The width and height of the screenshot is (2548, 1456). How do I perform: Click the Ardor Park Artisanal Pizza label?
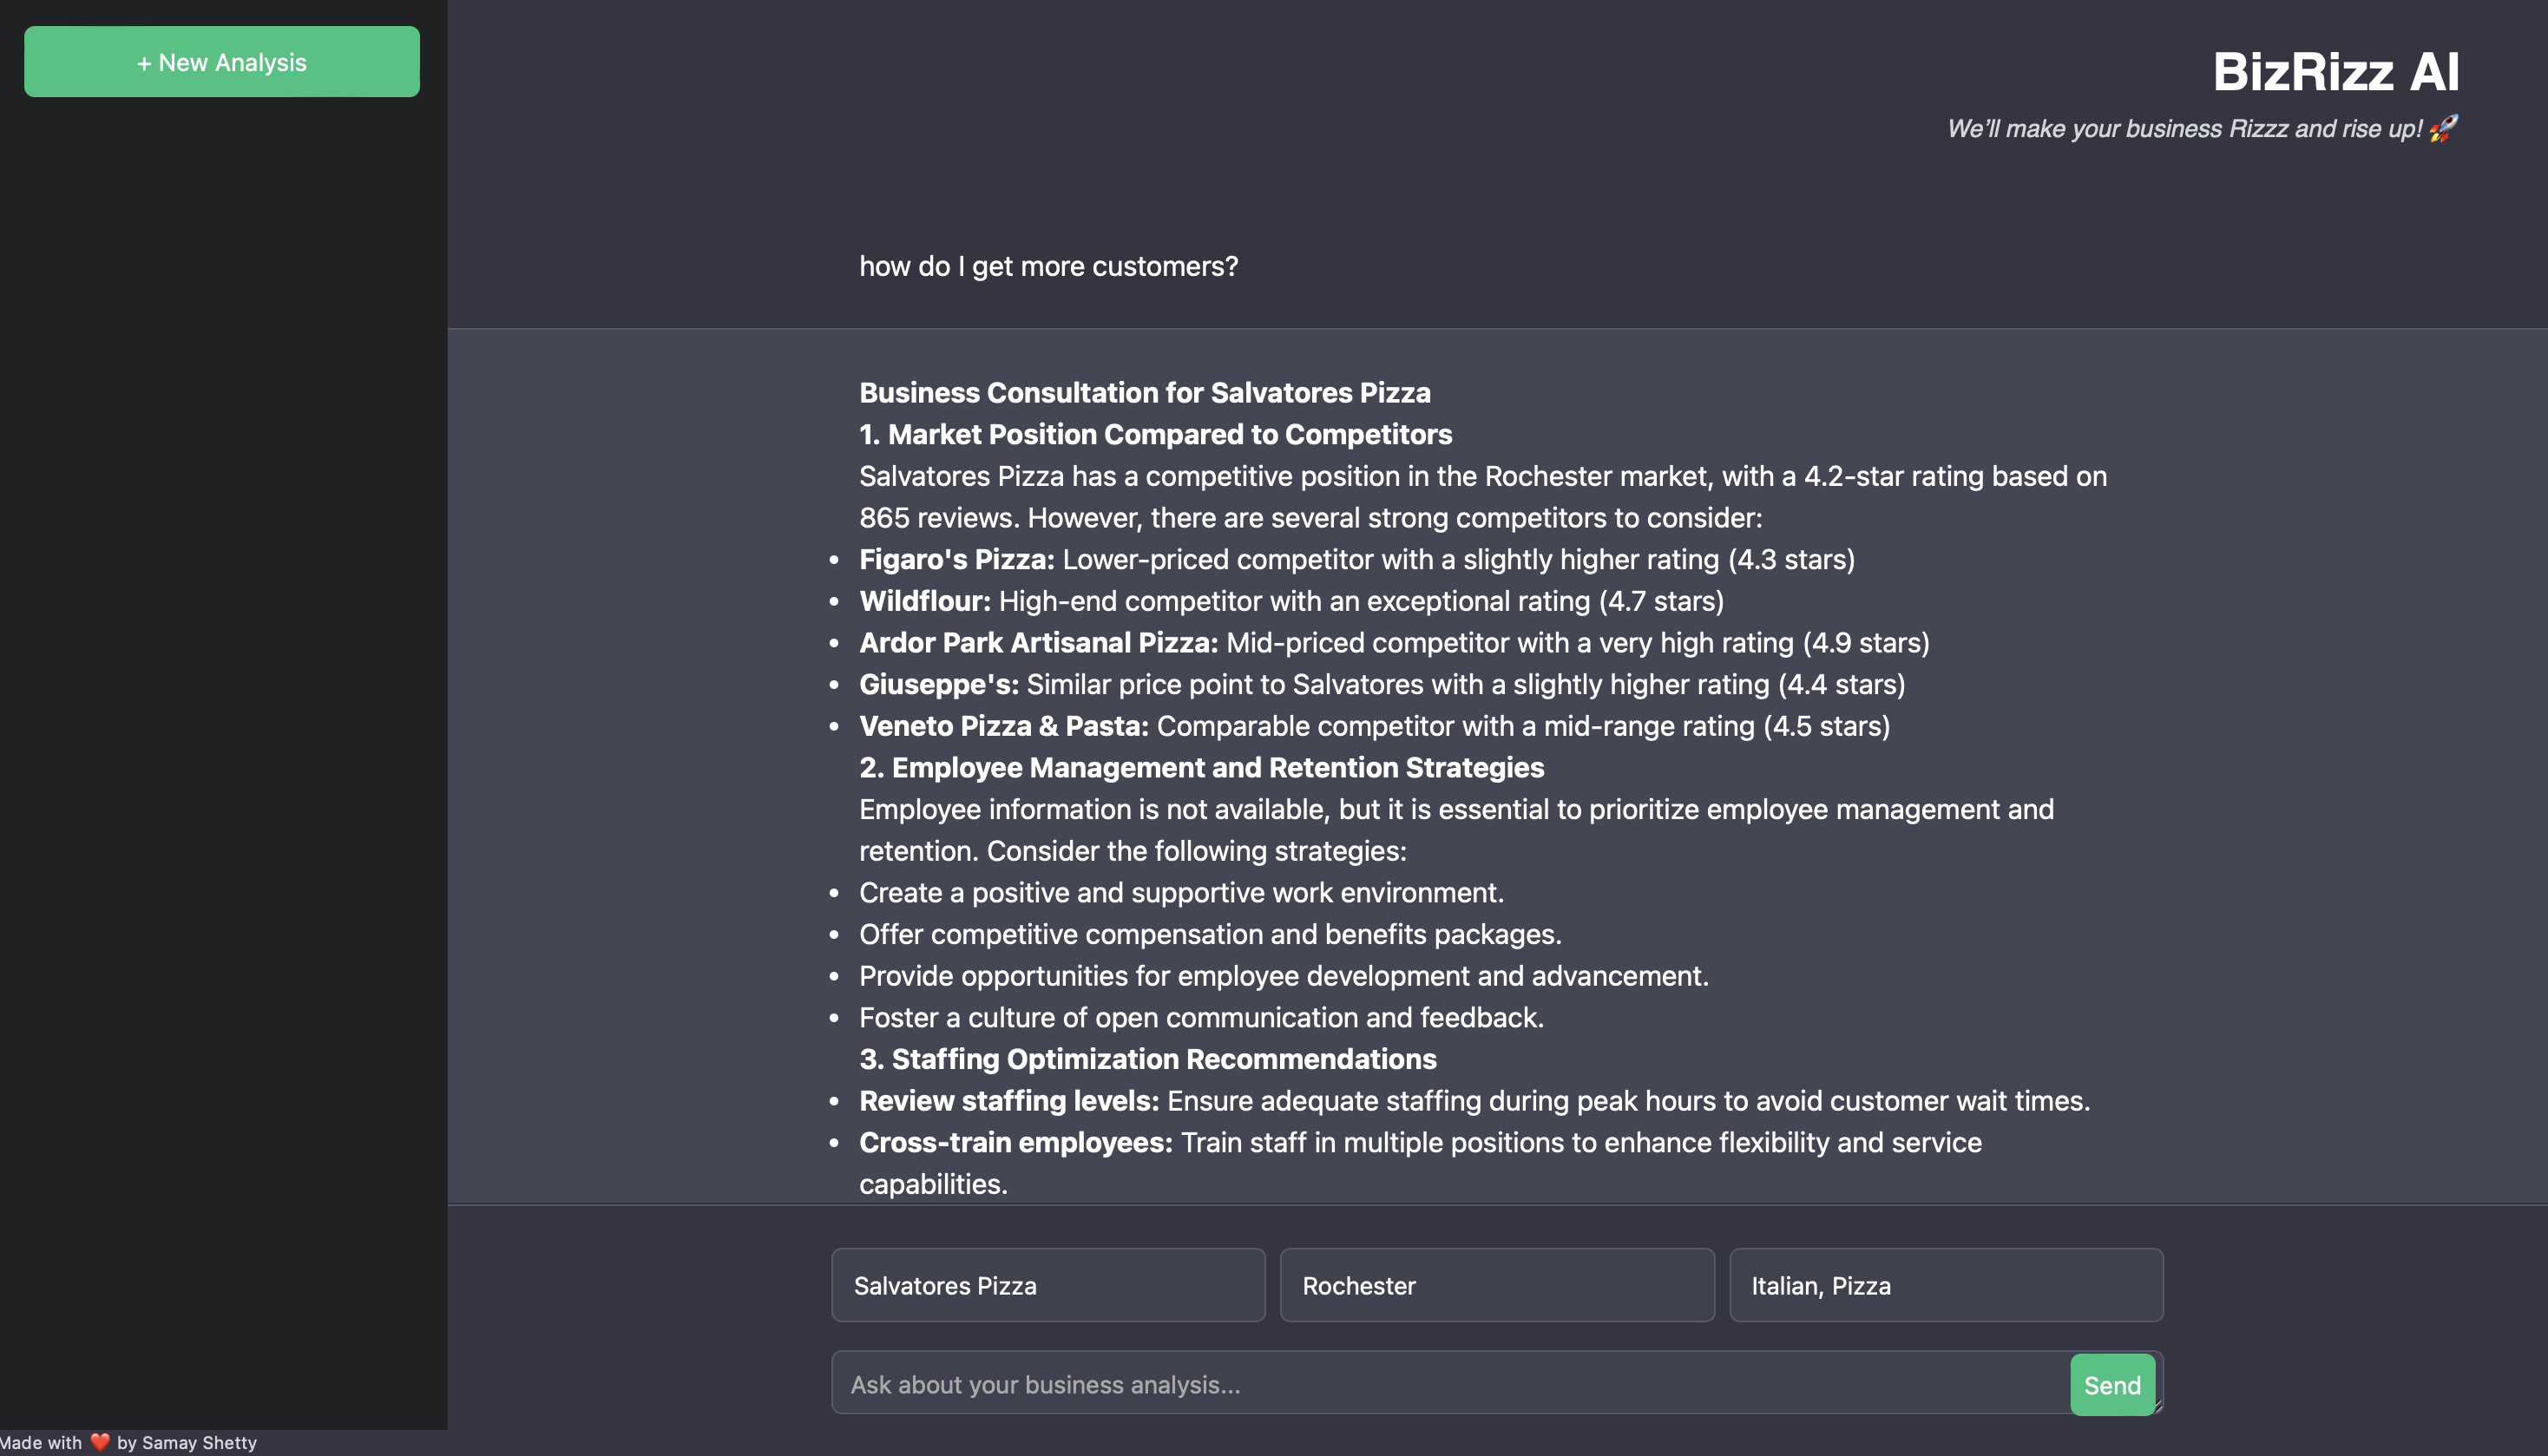[x=1038, y=642]
